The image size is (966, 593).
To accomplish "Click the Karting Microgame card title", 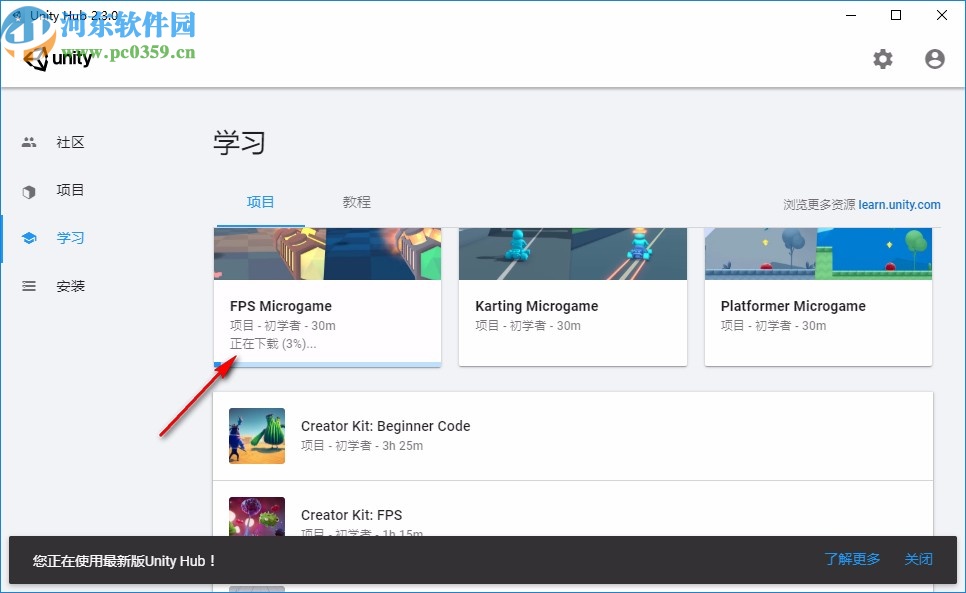I will pos(537,306).
